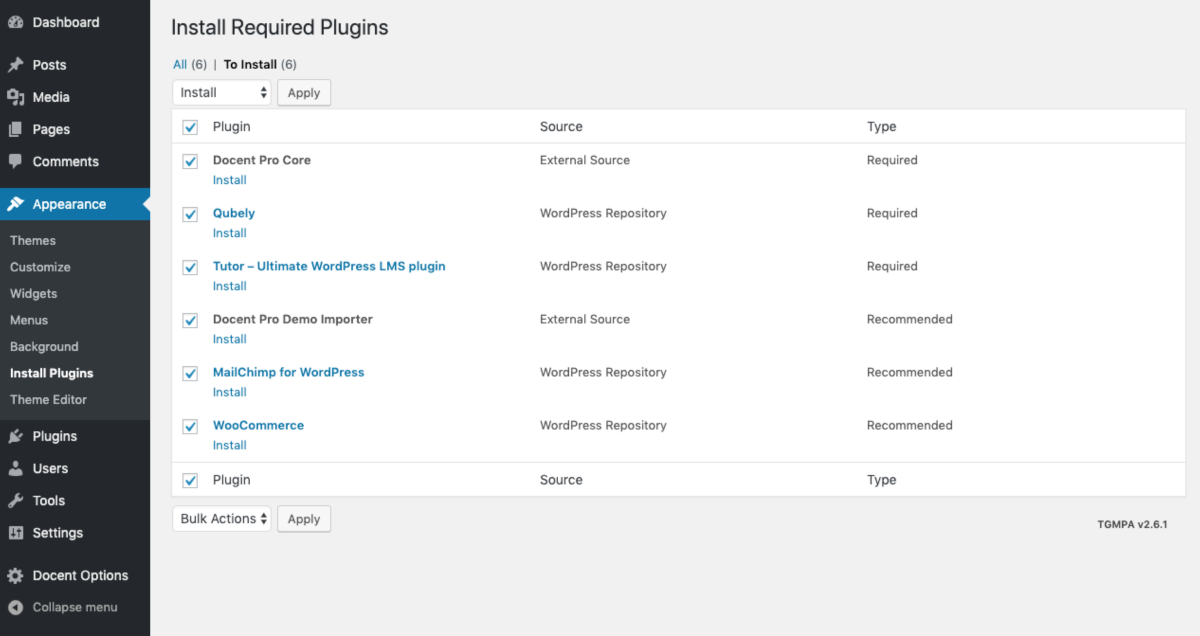Select the Appearance menu
The image size is (1200, 636).
click(75, 204)
